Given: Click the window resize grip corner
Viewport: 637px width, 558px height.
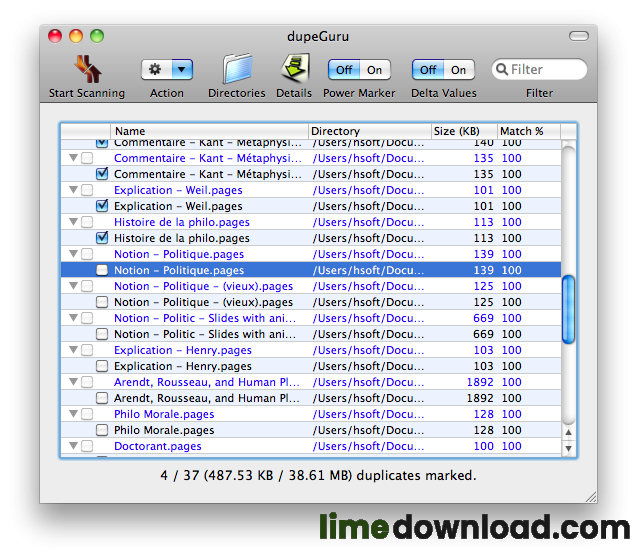Looking at the screenshot, I should point(589,495).
